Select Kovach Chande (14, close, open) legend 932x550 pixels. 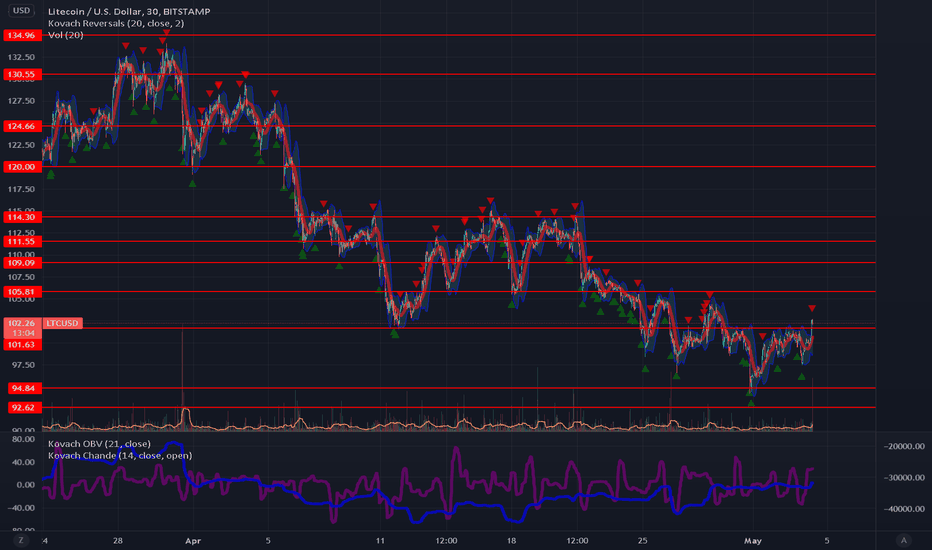click(120, 455)
